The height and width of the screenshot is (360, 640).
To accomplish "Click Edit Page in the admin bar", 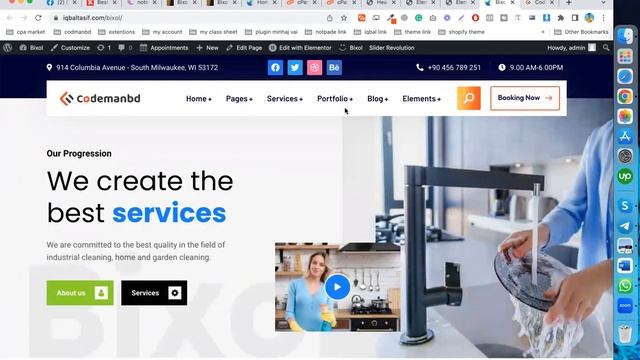I will pos(244,48).
